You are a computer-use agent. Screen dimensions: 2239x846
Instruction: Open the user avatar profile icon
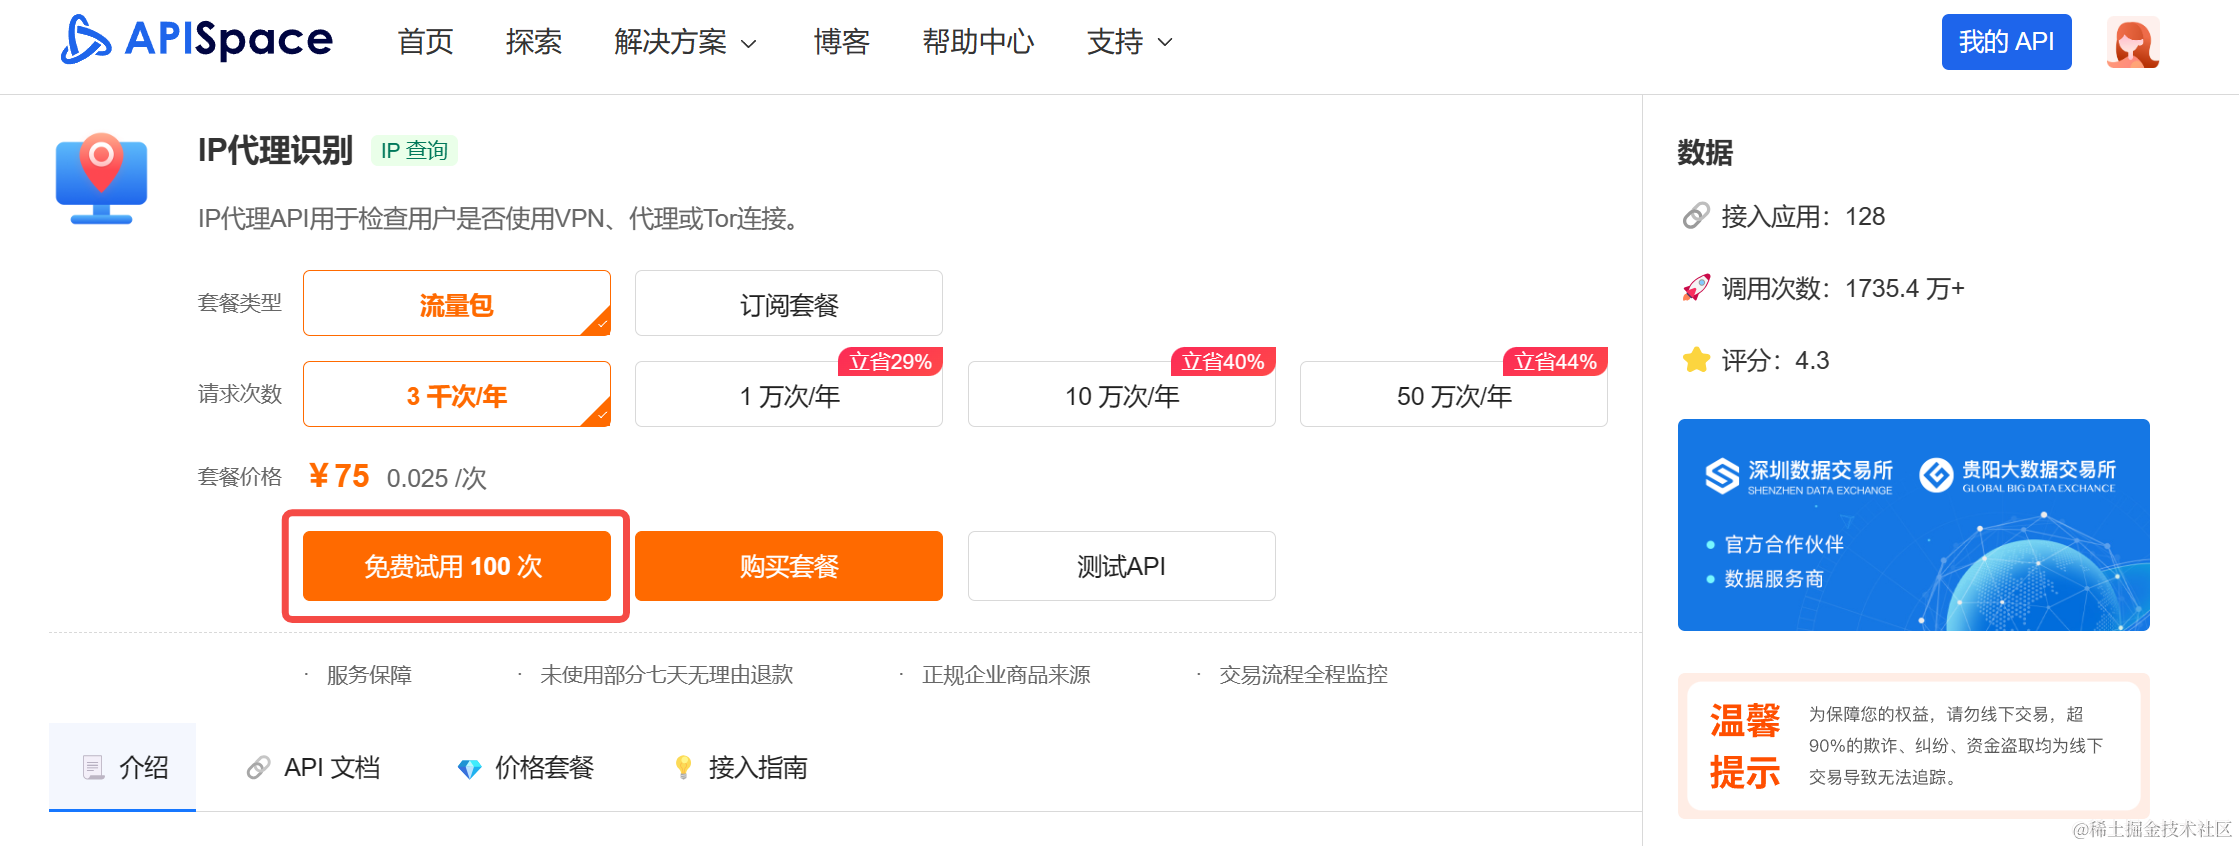click(2132, 42)
